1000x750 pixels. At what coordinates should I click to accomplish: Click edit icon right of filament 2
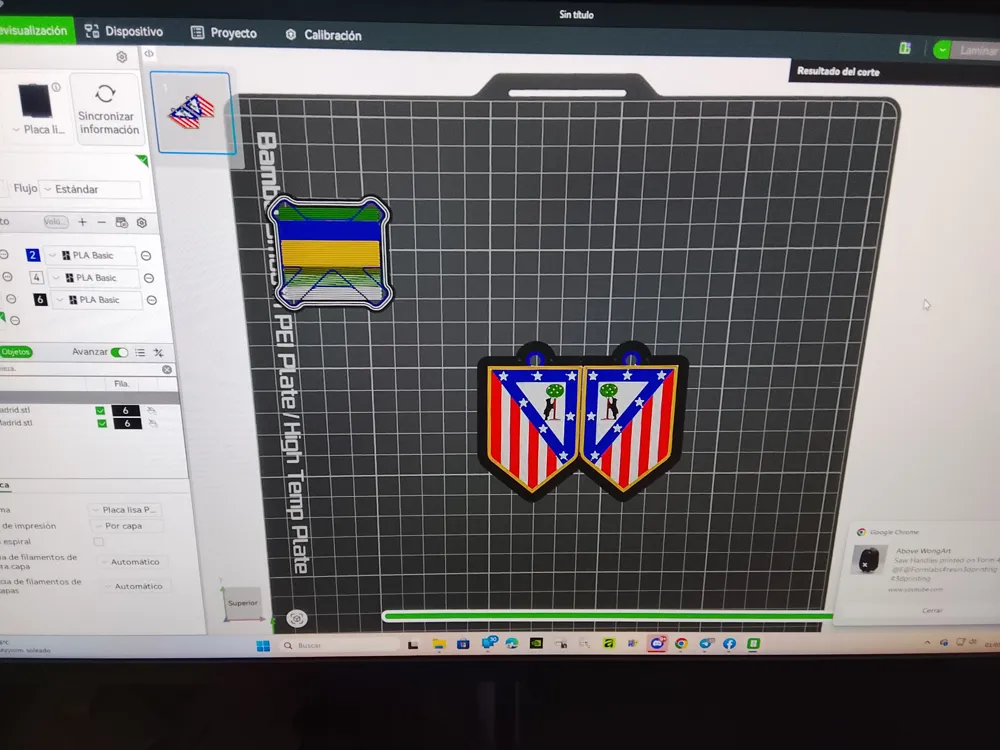[x=146, y=256]
